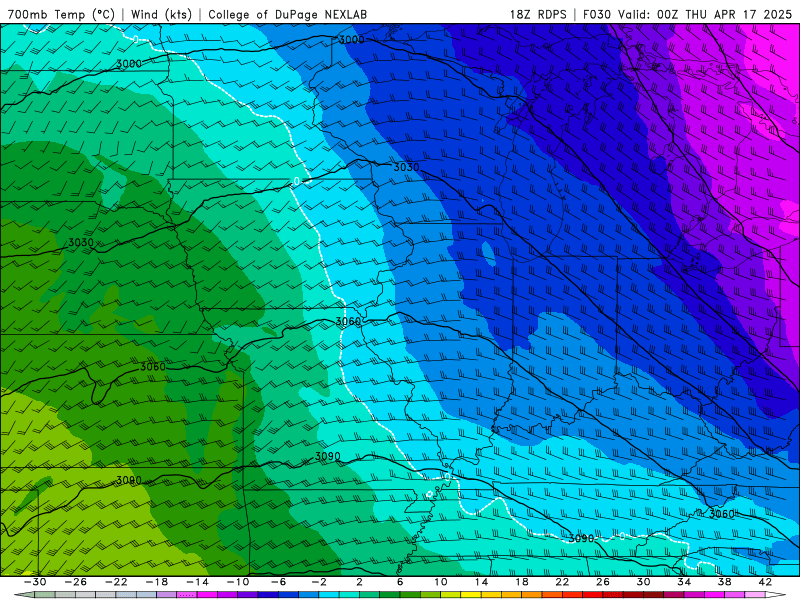800x600 pixels.
Task: Choose the -2 label on the legend
Action: [x=319, y=582]
